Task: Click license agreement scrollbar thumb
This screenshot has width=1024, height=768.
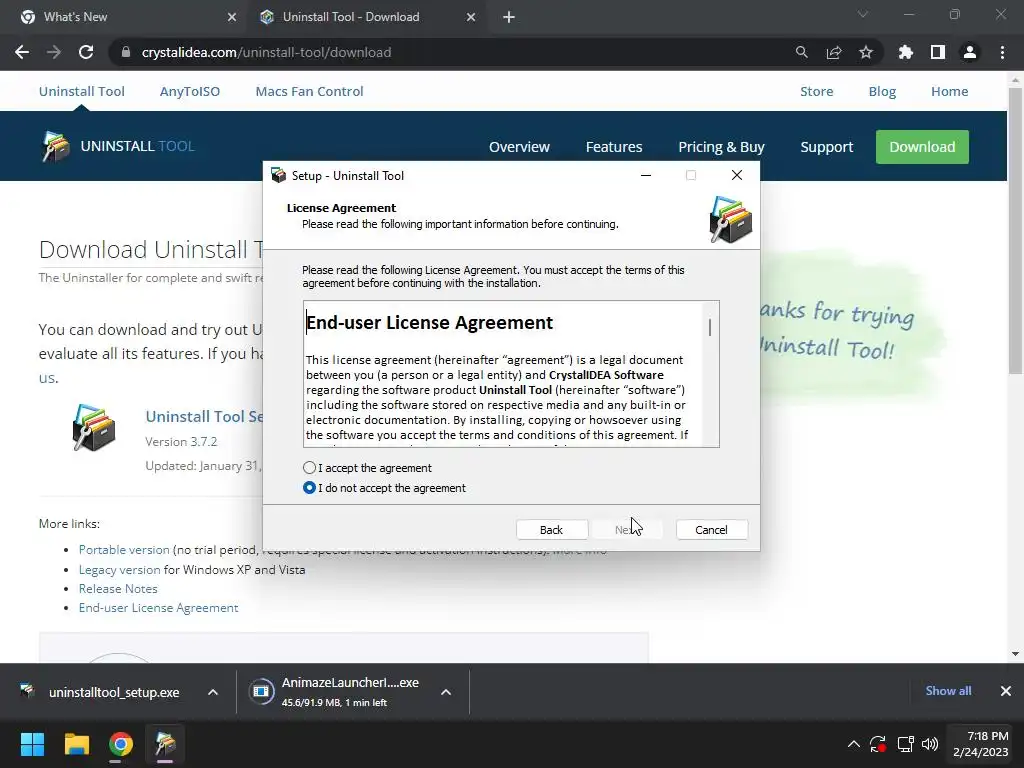Action: click(x=710, y=327)
